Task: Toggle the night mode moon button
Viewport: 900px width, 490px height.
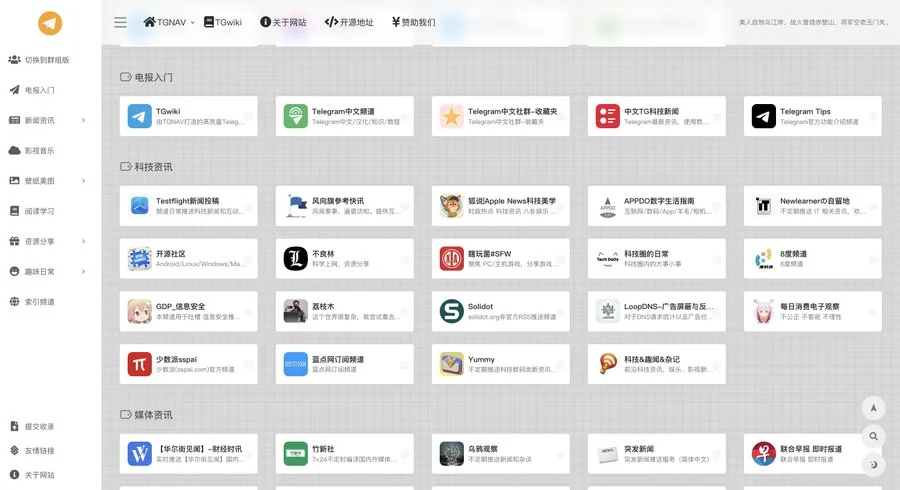Action: tap(873, 464)
